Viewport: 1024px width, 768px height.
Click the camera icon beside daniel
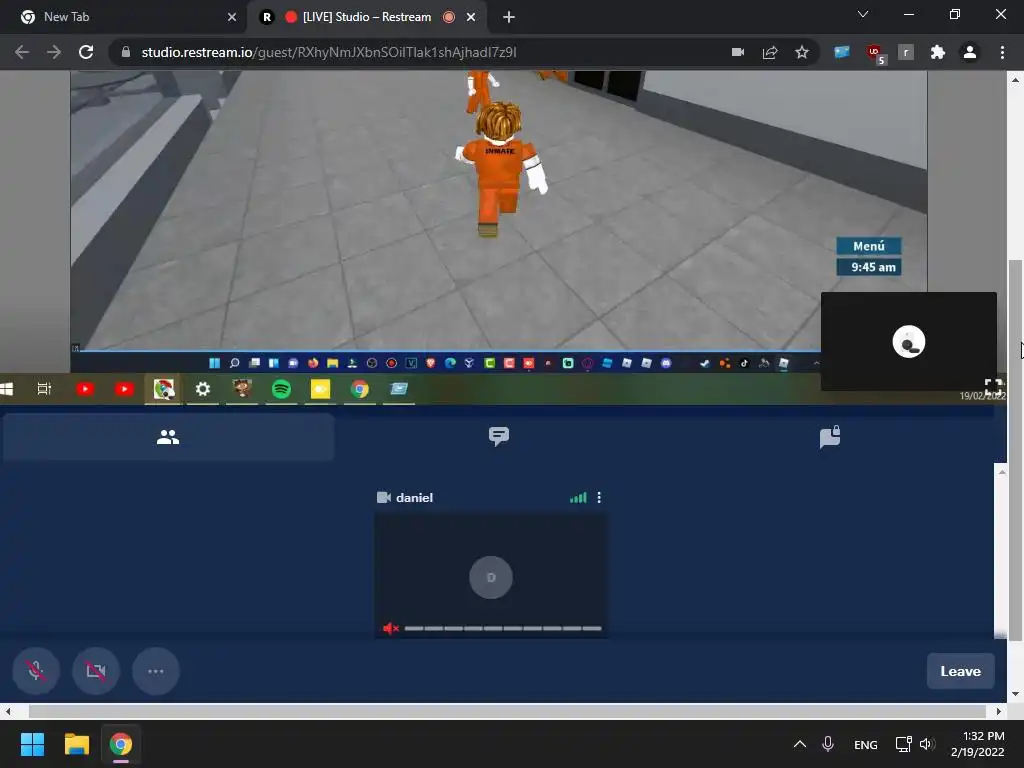383,498
